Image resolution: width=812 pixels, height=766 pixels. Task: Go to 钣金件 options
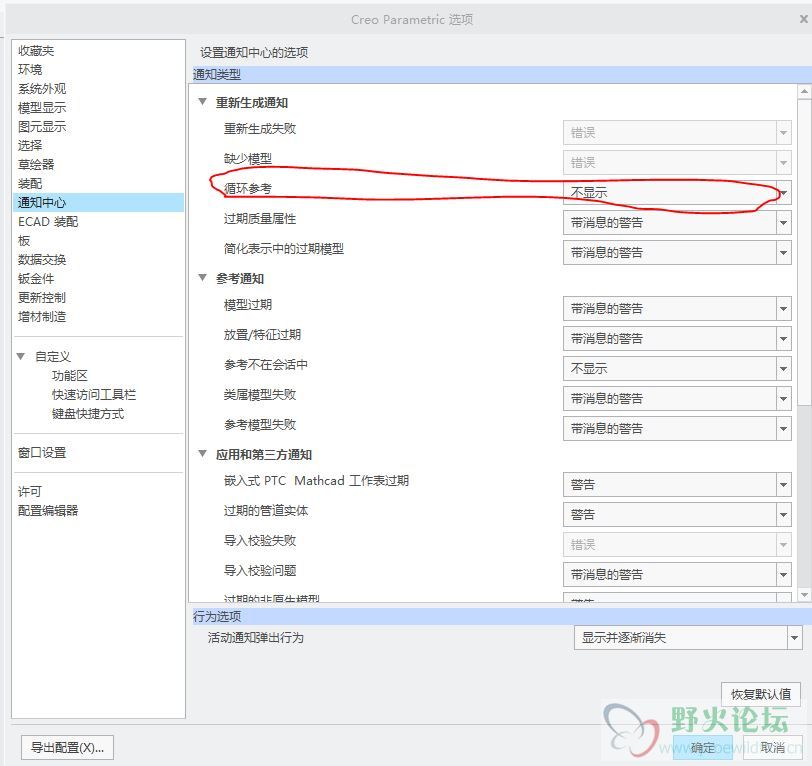tap(36, 279)
